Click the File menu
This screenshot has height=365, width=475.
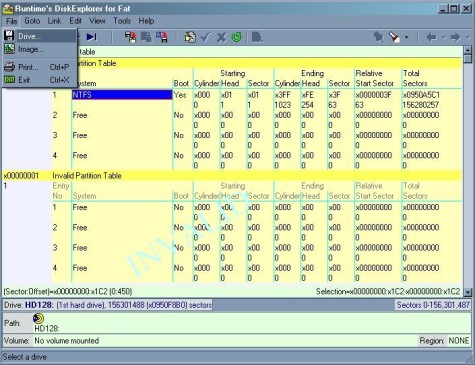point(11,21)
